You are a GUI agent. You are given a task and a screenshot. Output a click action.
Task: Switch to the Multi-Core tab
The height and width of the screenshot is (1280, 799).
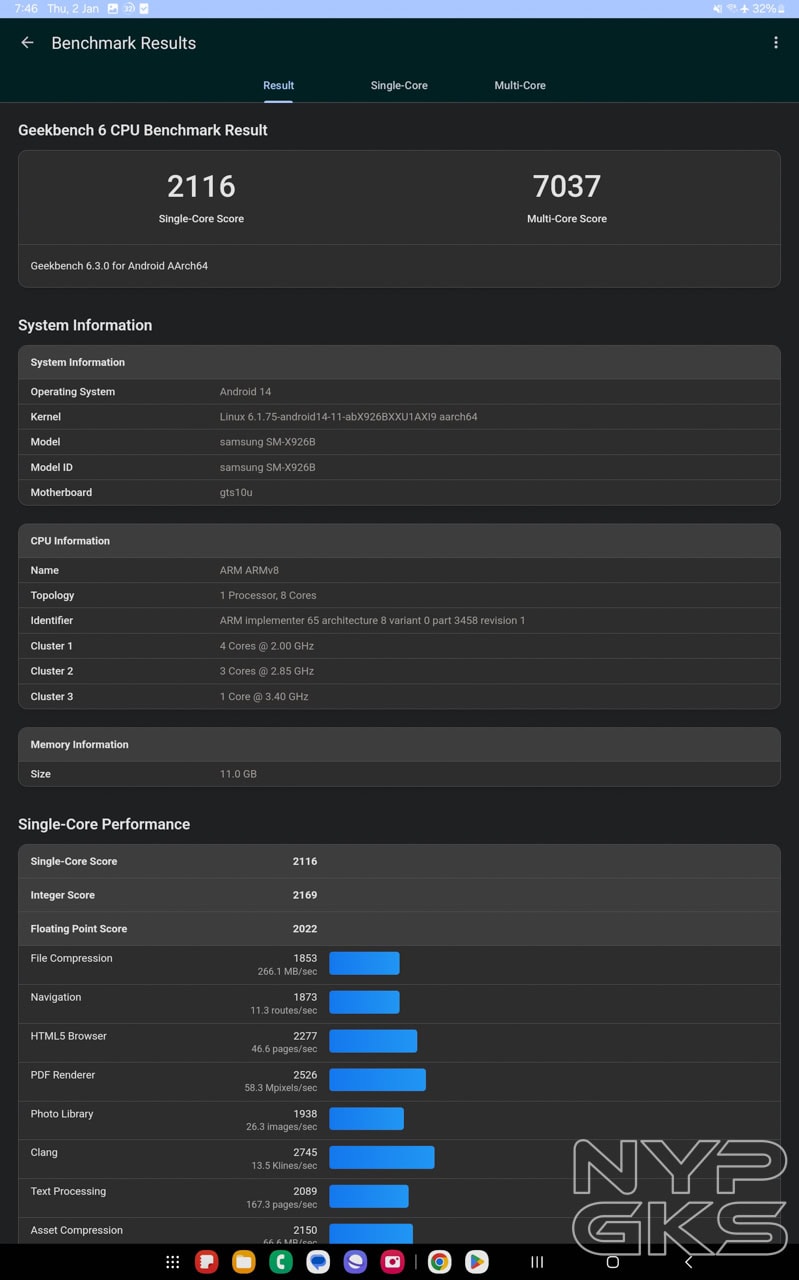pyautogui.click(x=520, y=85)
